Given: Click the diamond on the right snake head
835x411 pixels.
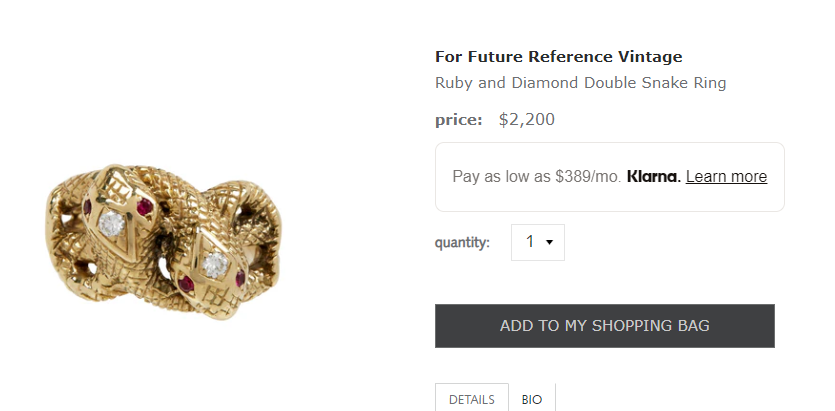Looking at the screenshot, I should click(x=214, y=263).
